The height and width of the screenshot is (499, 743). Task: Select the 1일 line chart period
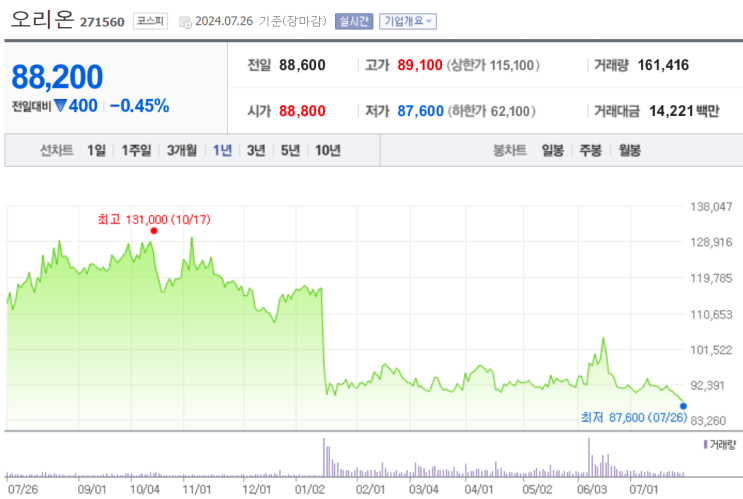coord(96,151)
